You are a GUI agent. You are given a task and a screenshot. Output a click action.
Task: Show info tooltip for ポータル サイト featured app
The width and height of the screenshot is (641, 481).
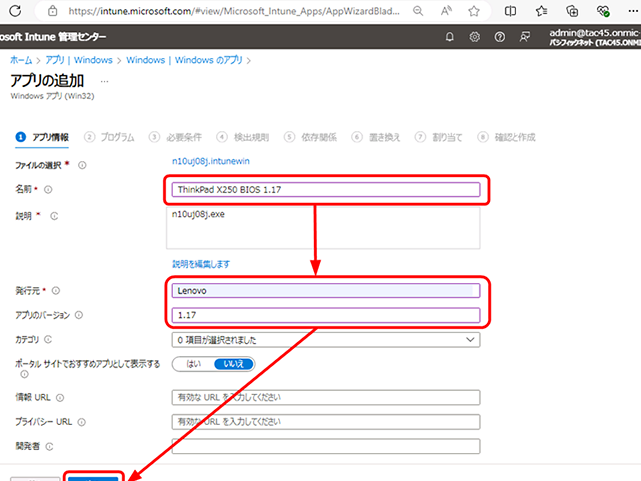[25, 374]
